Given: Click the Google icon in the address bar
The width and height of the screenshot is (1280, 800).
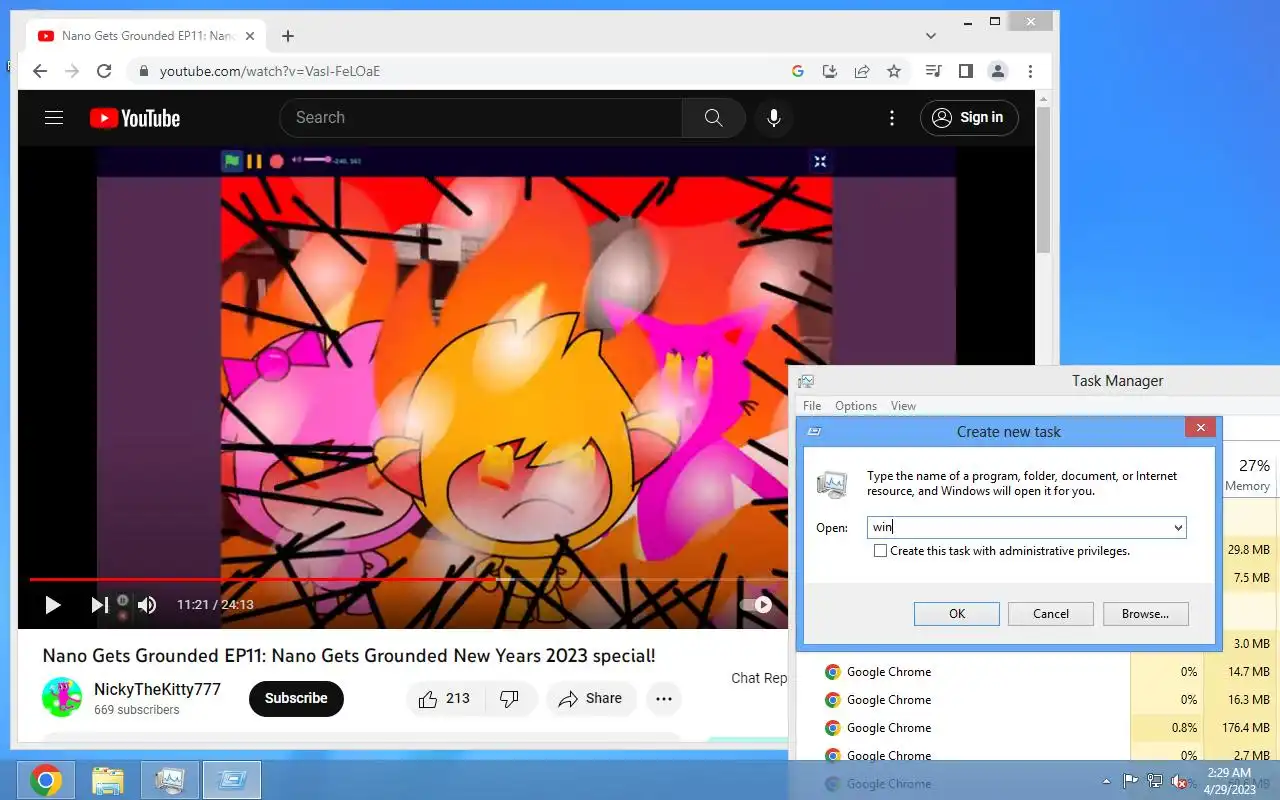Looking at the screenshot, I should [x=797, y=71].
